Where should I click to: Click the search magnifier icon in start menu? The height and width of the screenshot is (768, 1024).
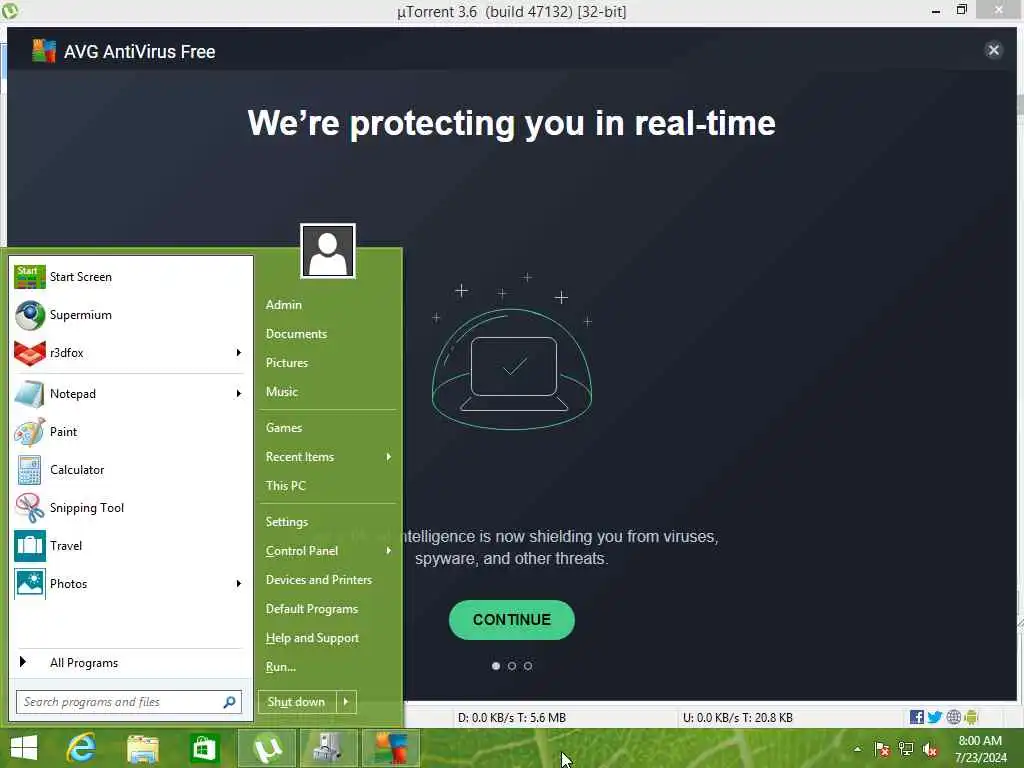pos(229,702)
